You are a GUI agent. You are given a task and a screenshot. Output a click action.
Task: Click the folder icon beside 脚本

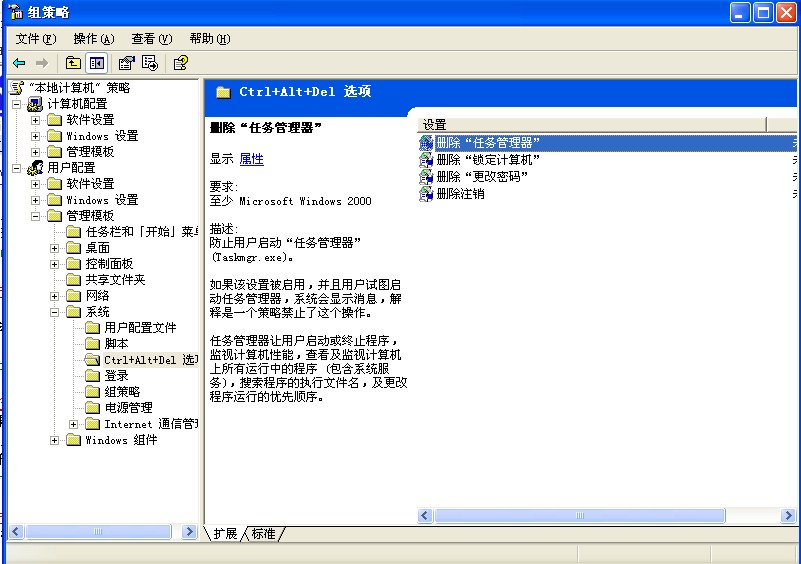tap(92, 343)
